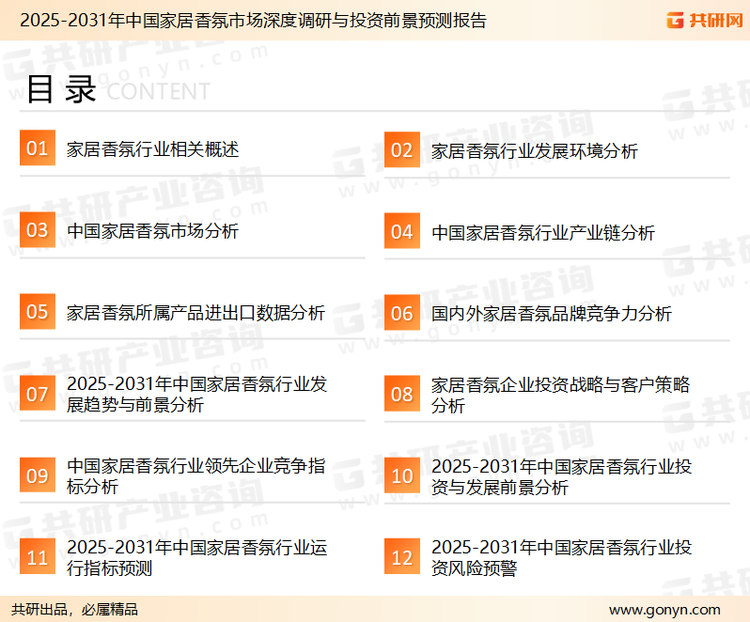Select chapter title 中国家居香氛行业产业链分析
Image resolution: width=750 pixels, height=622 pixels.
pyautogui.click(x=543, y=233)
